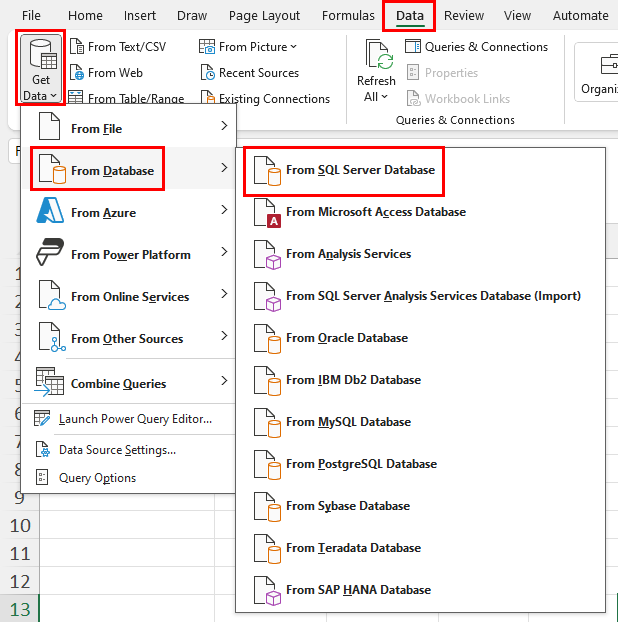Click the From Other Sources icon
The image size is (618, 622).
point(52,337)
